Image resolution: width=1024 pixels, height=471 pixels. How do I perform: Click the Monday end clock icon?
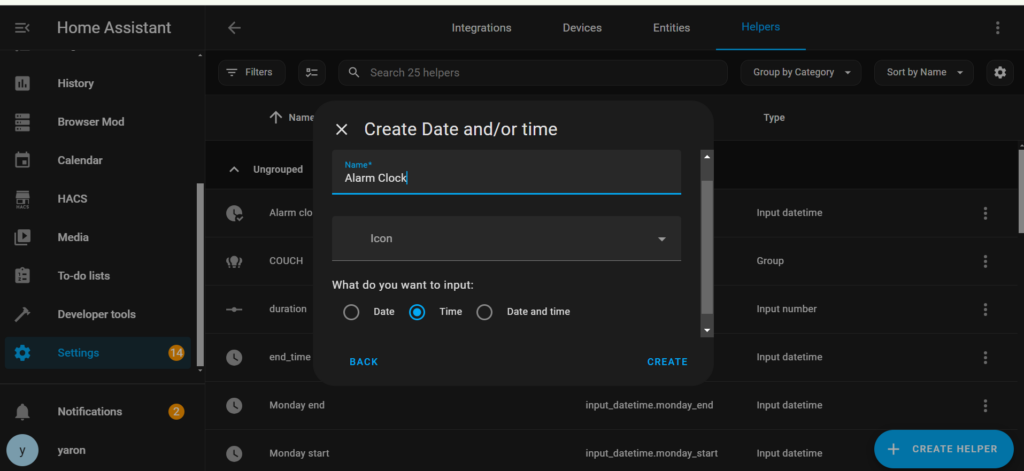pos(234,405)
